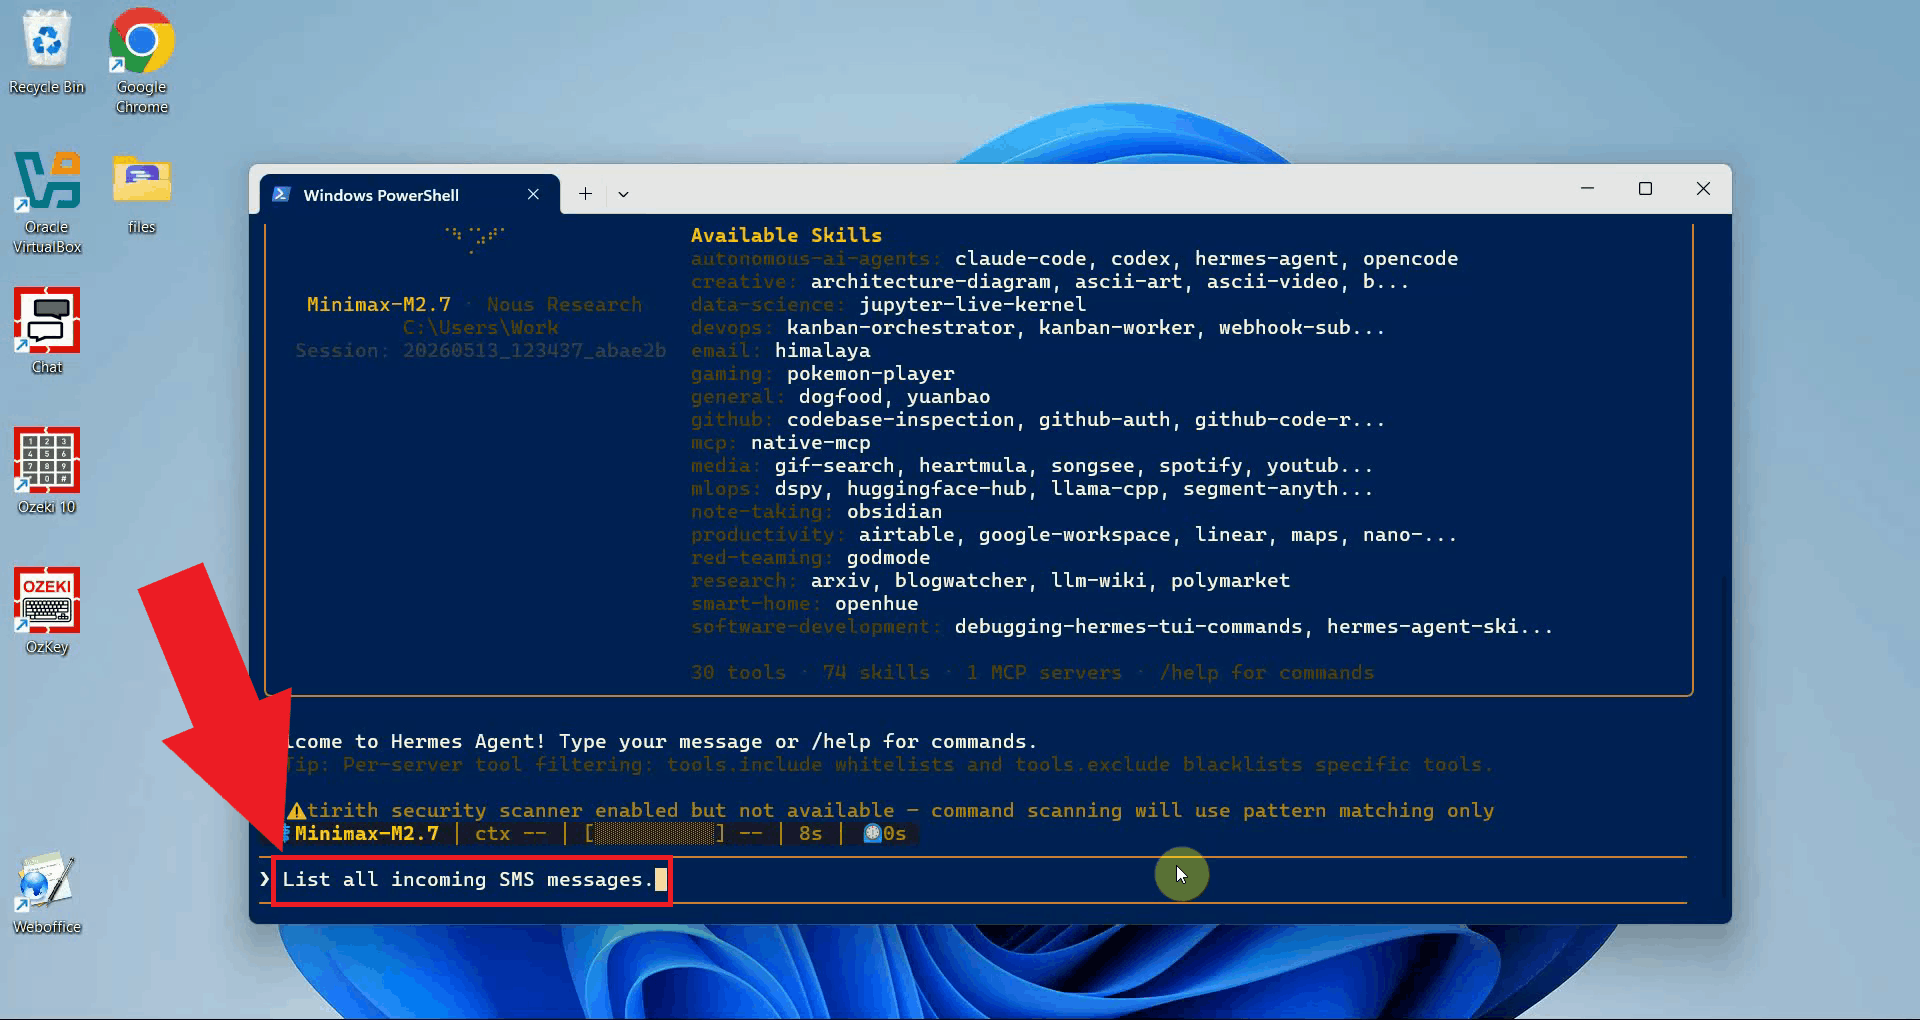The height and width of the screenshot is (1020, 1920).
Task: Click 'hermes-agent' in autonomous-ai-agents row
Action: click(x=1266, y=259)
